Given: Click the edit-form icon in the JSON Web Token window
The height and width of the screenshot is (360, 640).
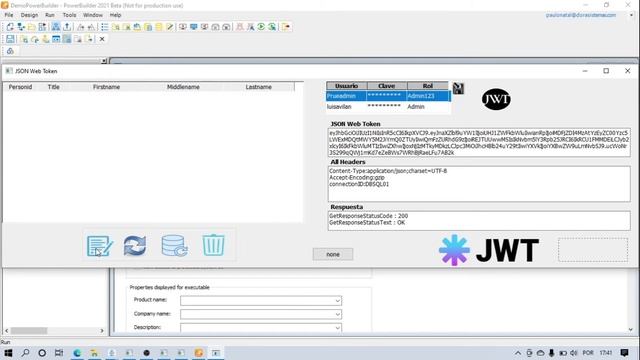Looking at the screenshot, I should pos(100,246).
